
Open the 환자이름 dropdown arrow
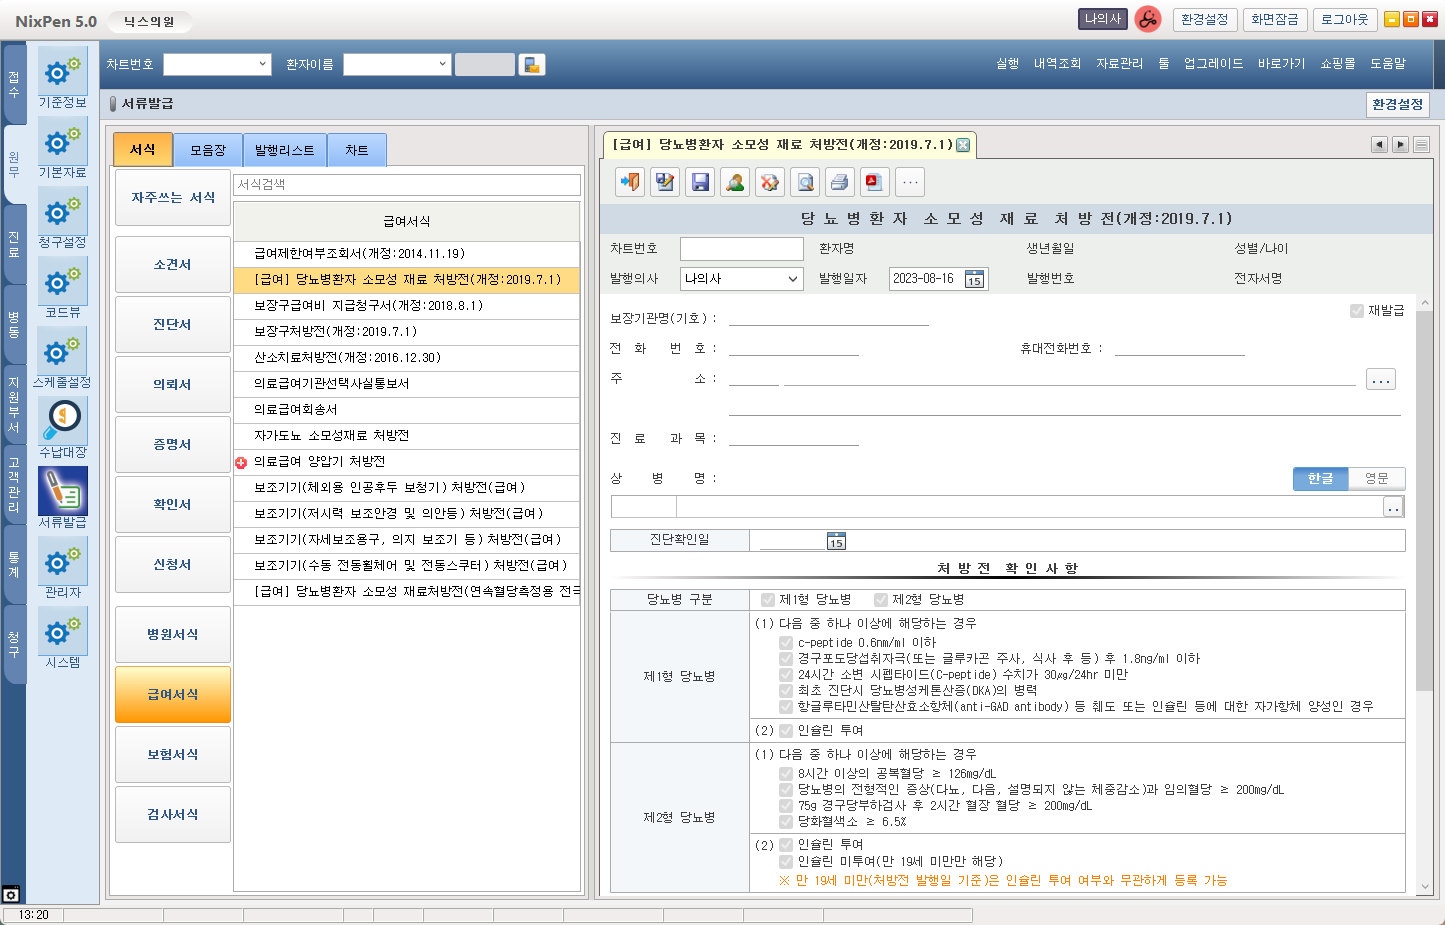tap(442, 64)
